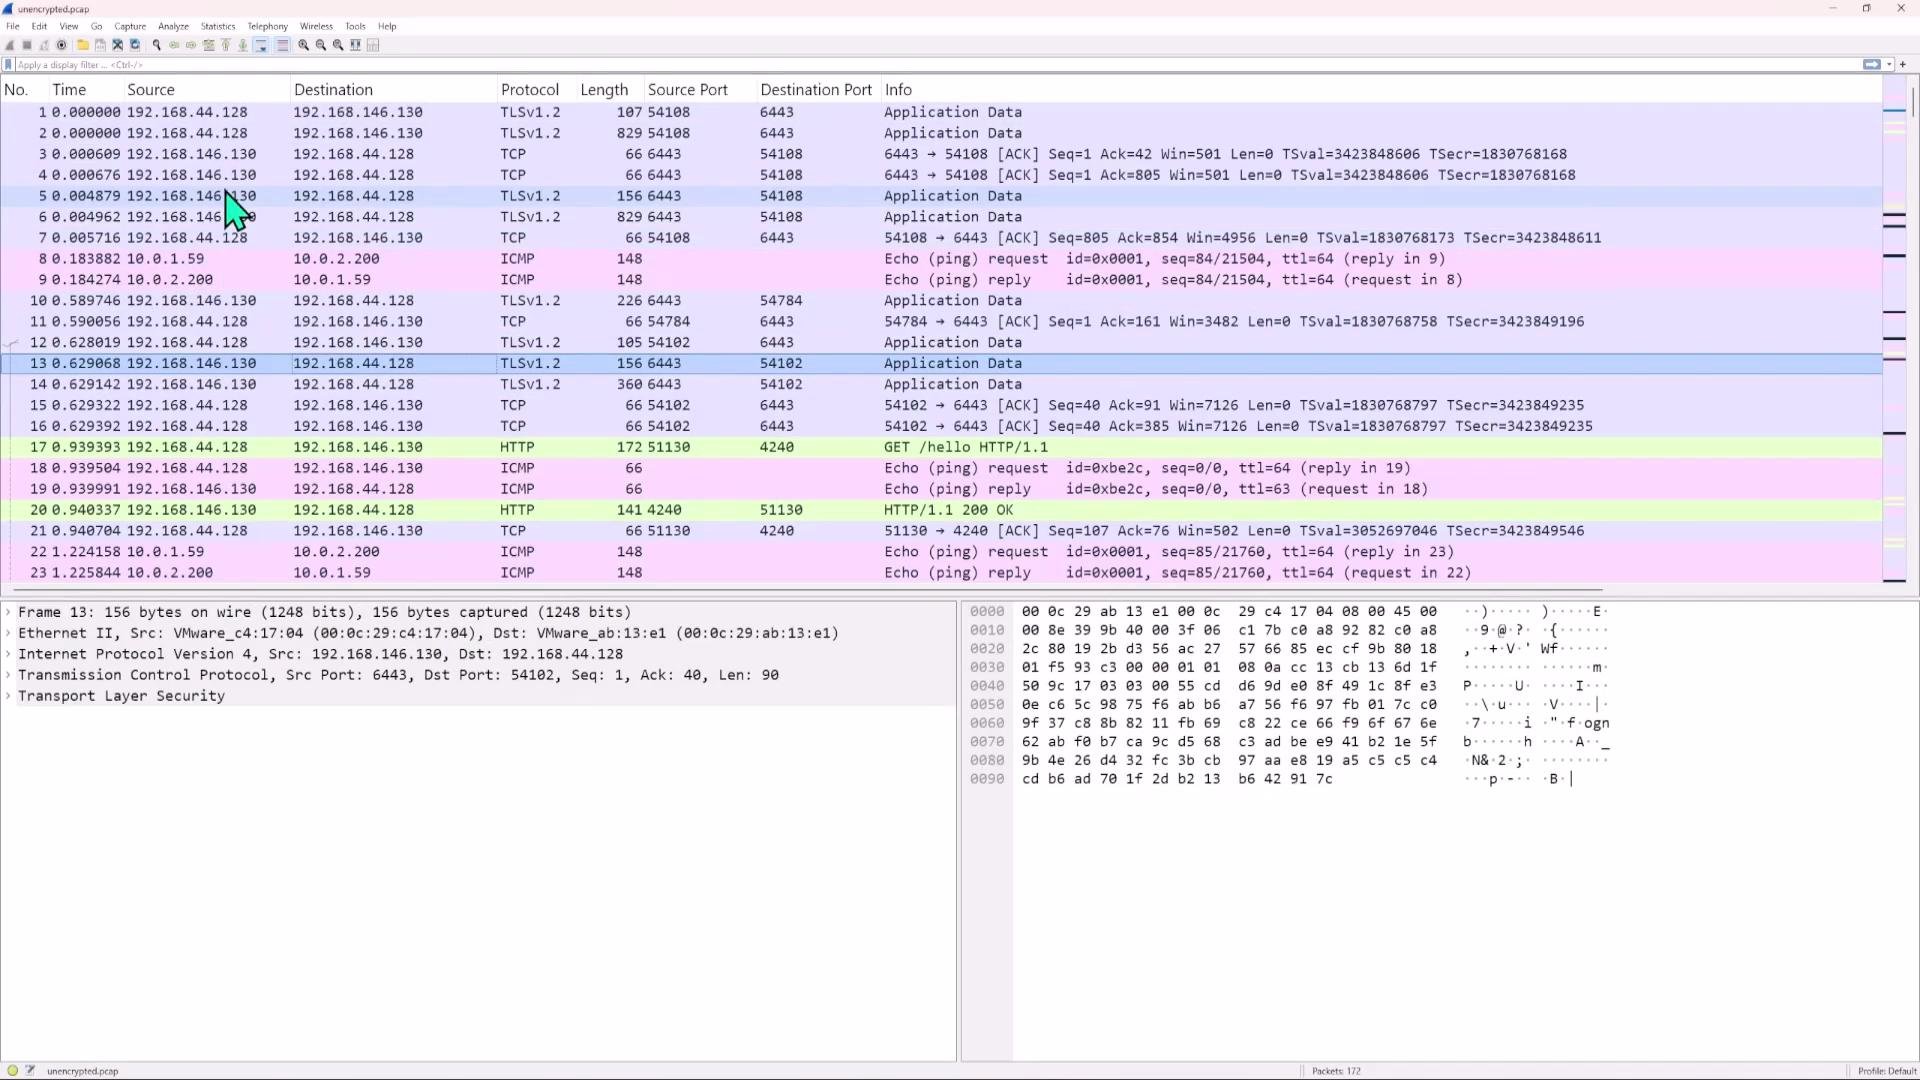Viewport: 1920px width, 1080px height.
Task: Open the View menu
Action: click(68, 26)
